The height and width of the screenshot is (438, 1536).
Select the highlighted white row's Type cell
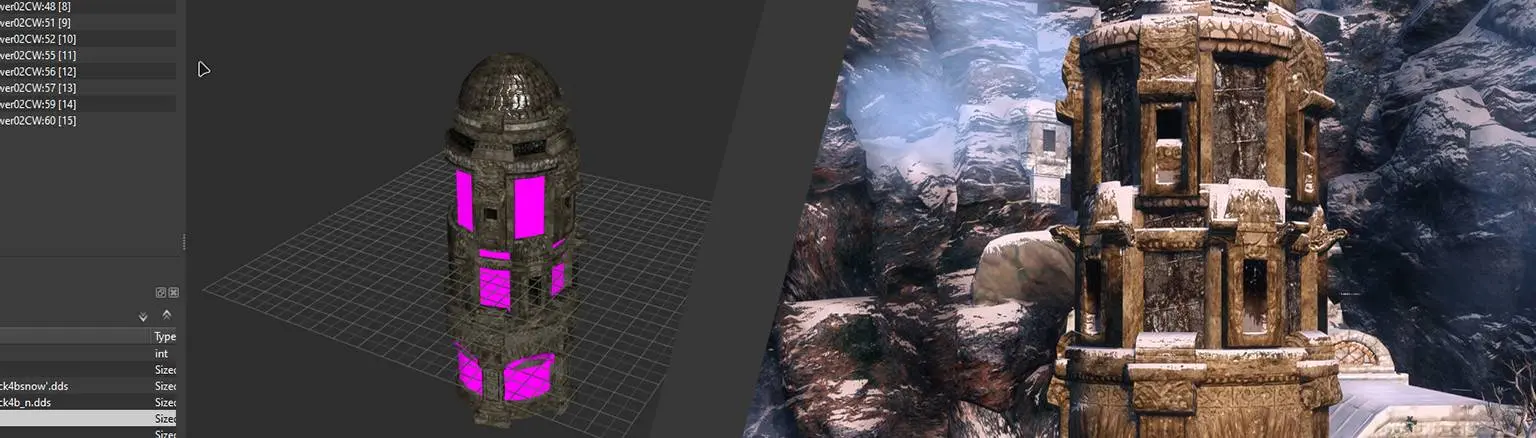point(164,418)
